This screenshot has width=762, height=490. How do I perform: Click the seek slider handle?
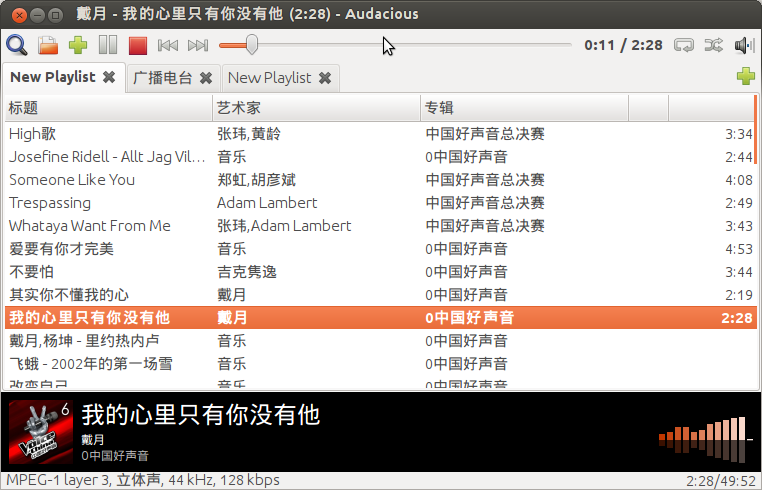pos(252,45)
